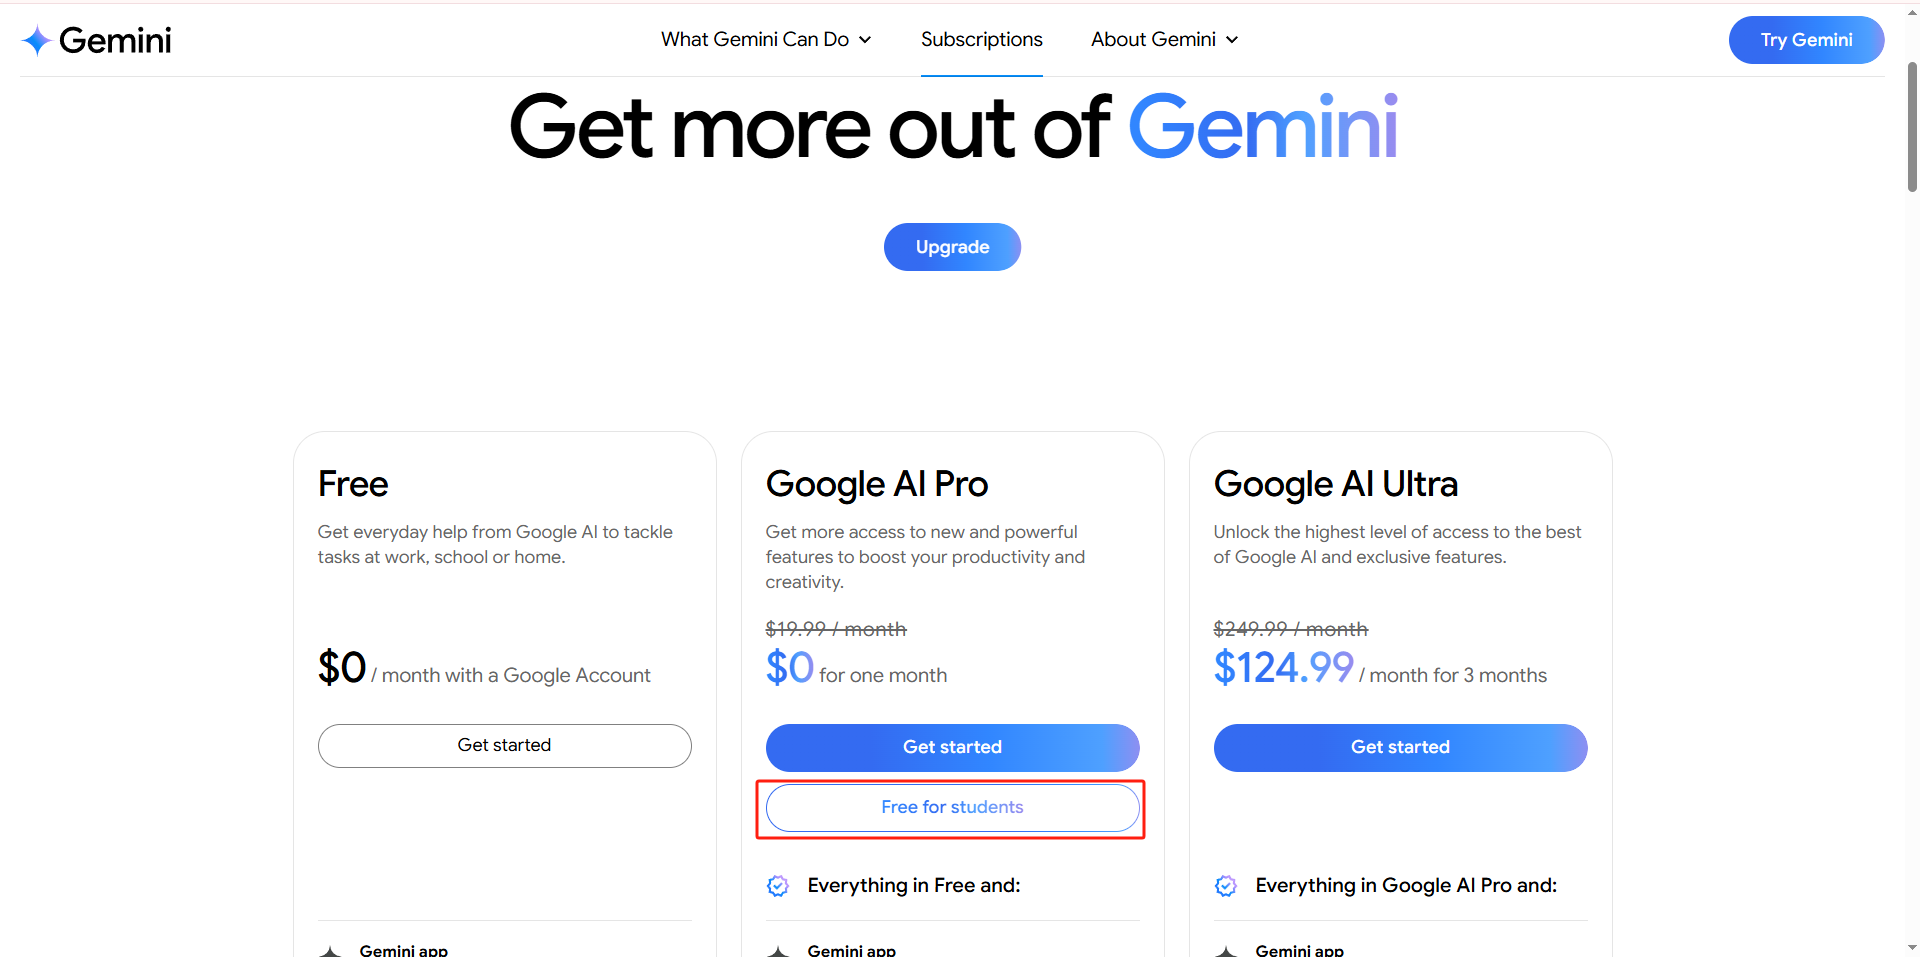The width and height of the screenshot is (1920, 957).
Task: Open the Free for students offer
Action: 952,807
